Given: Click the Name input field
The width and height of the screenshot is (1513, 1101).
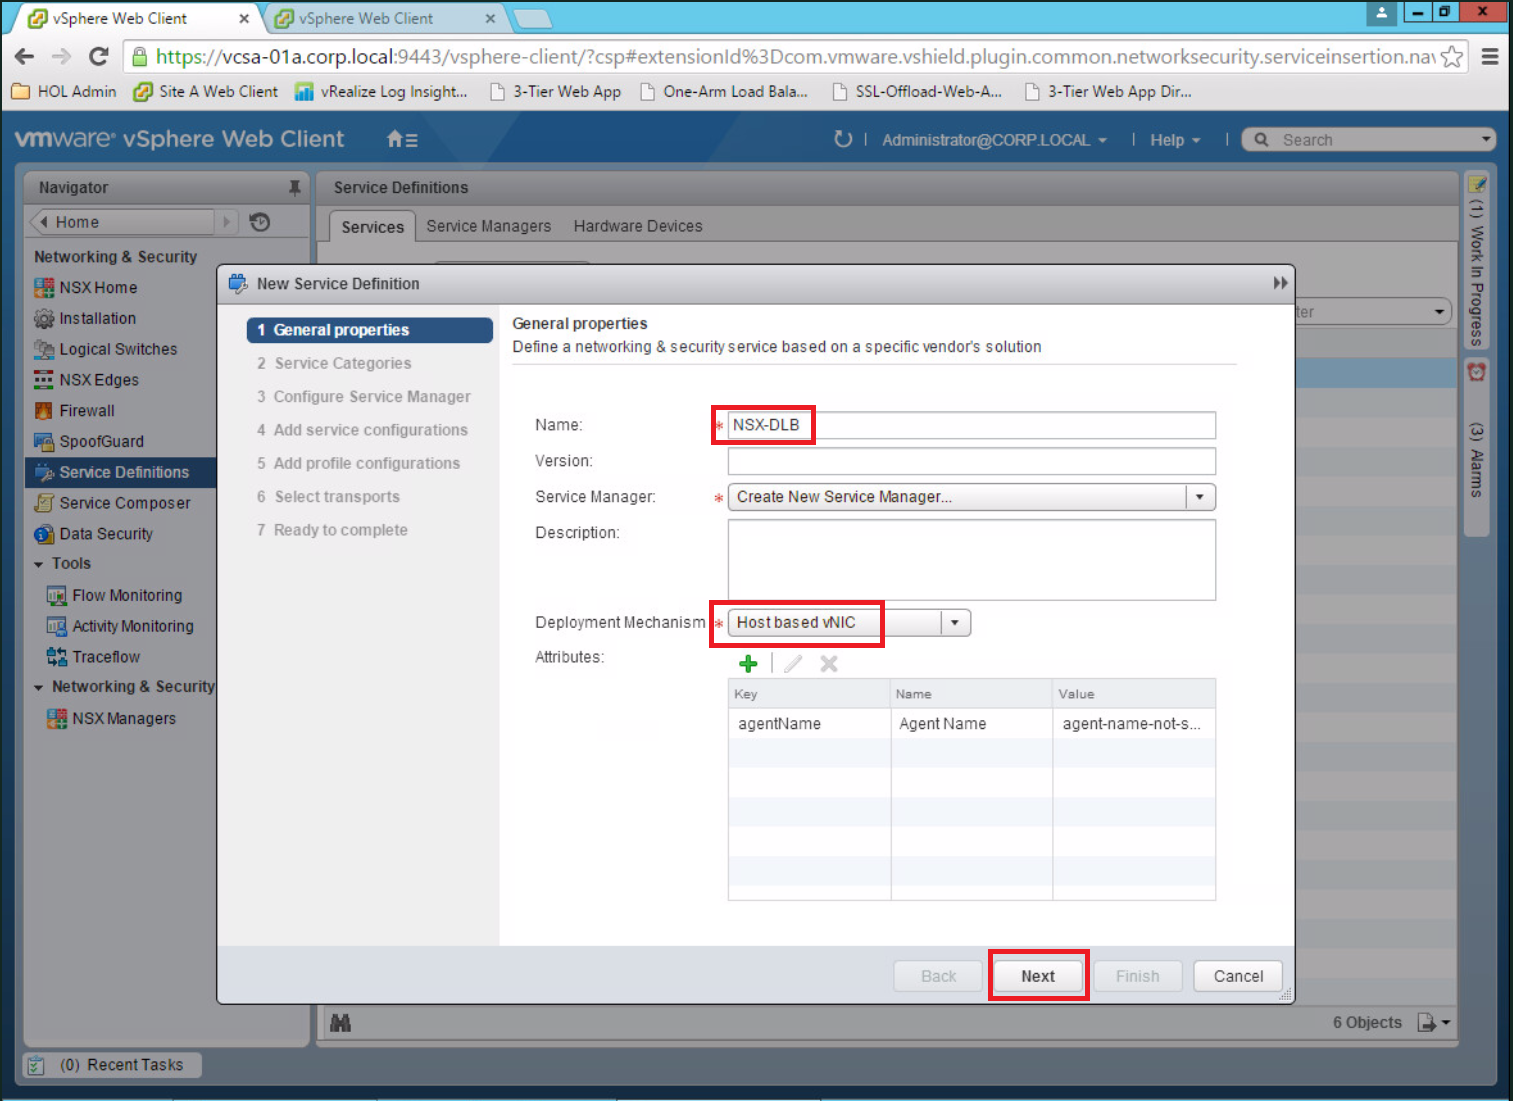Looking at the screenshot, I should point(972,425).
